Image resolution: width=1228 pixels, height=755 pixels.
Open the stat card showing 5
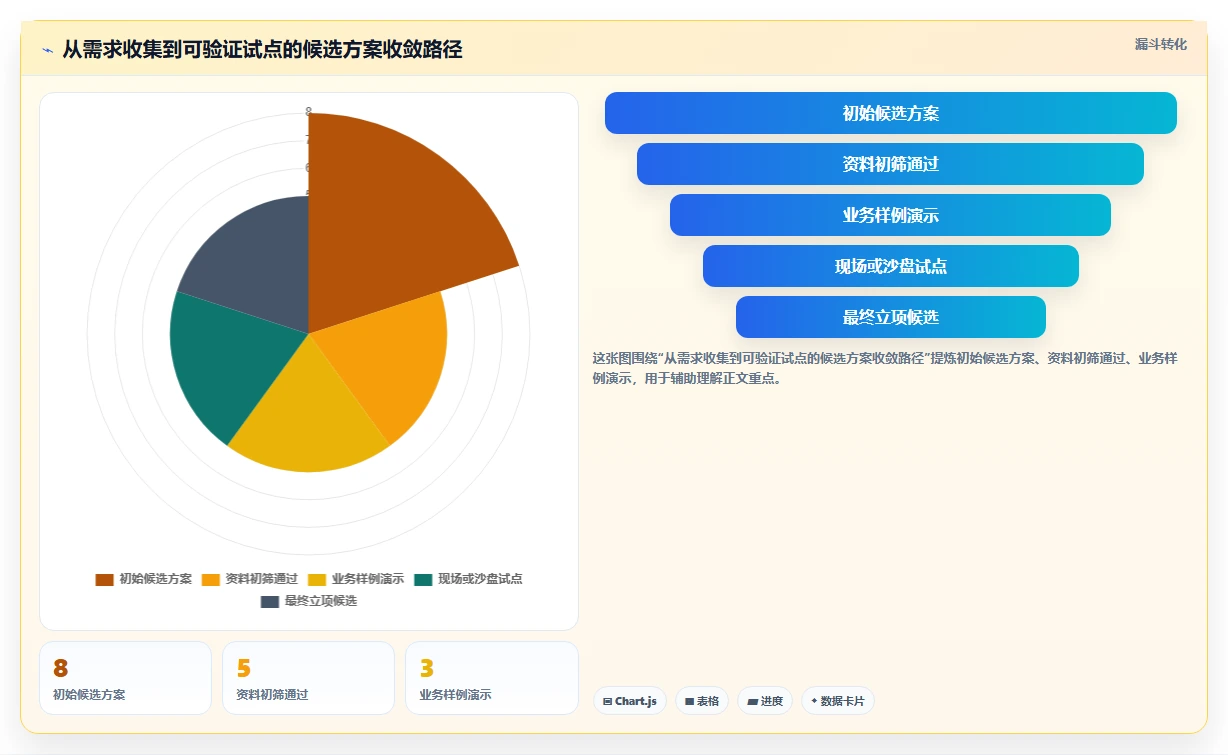click(308, 678)
